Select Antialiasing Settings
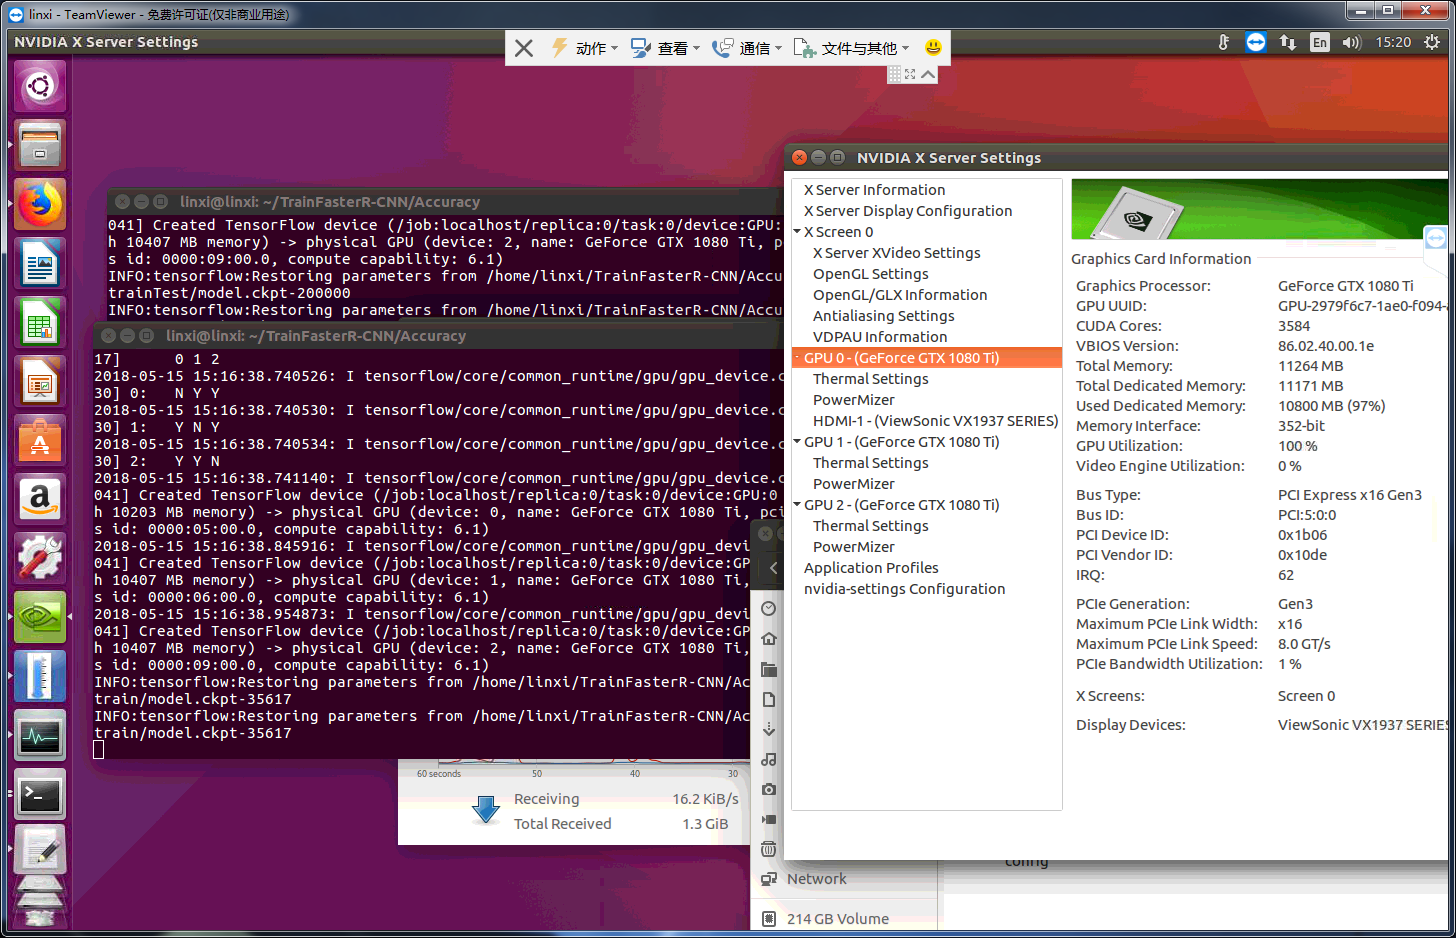Viewport: 1456px width, 938px height. [883, 316]
